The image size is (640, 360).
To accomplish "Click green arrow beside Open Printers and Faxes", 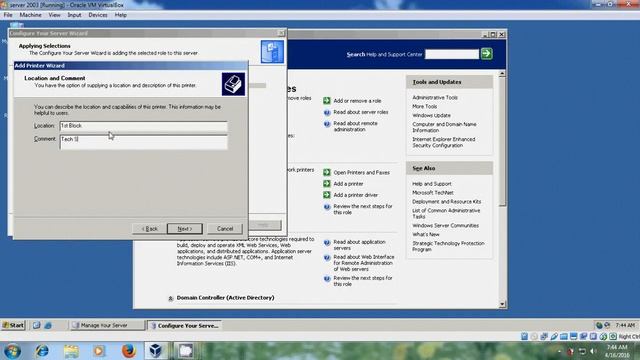I will point(327,172).
